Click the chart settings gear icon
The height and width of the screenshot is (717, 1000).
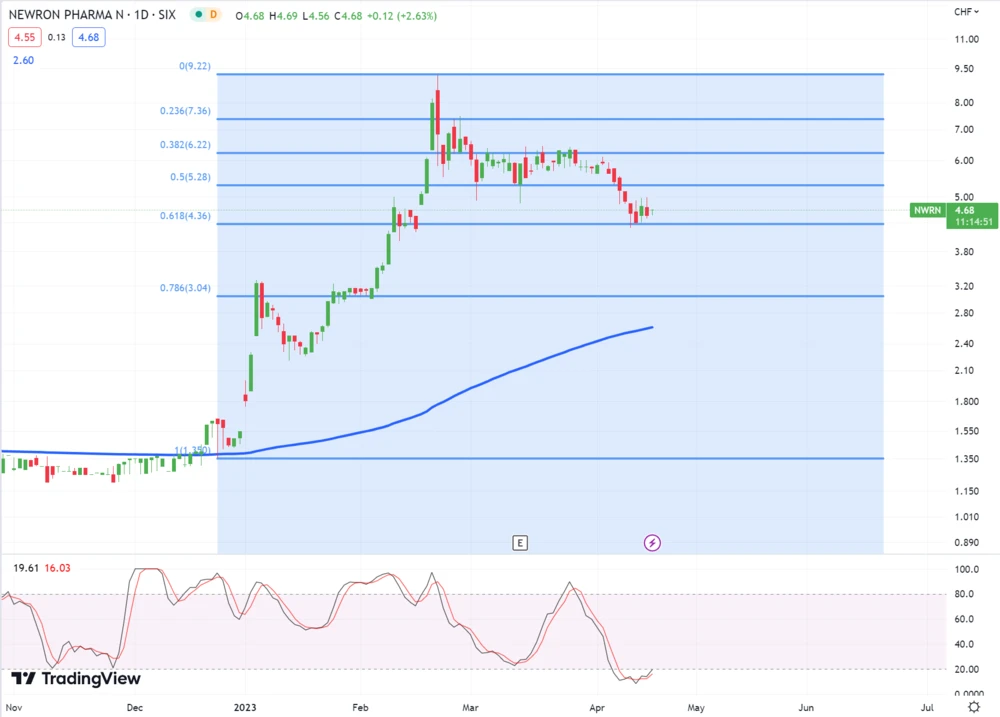pyautogui.click(x=974, y=707)
